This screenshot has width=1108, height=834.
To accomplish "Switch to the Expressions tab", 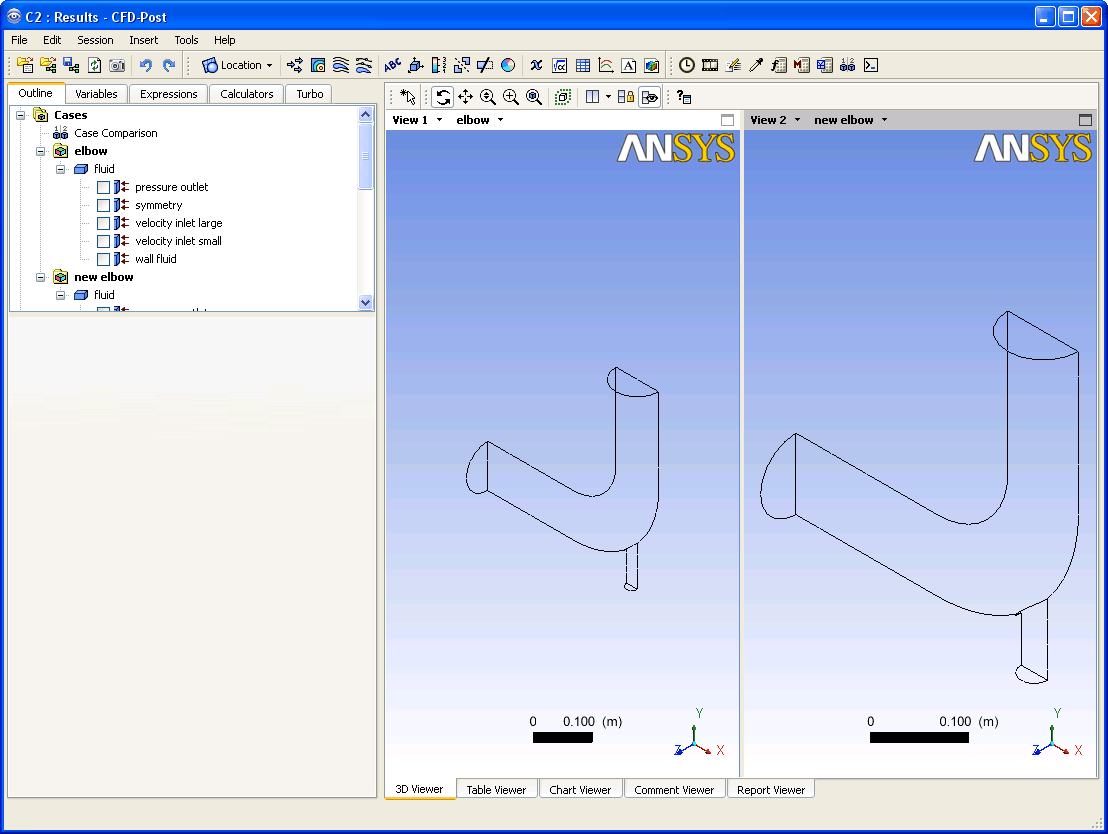I will click(168, 94).
